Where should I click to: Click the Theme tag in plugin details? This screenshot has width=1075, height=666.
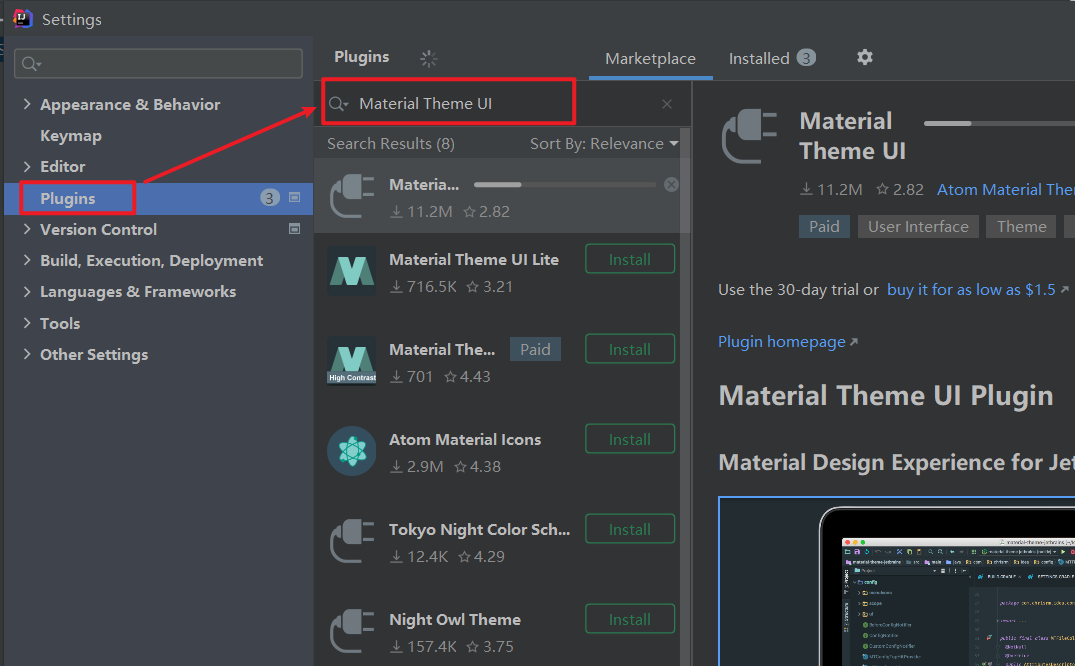click(1022, 226)
